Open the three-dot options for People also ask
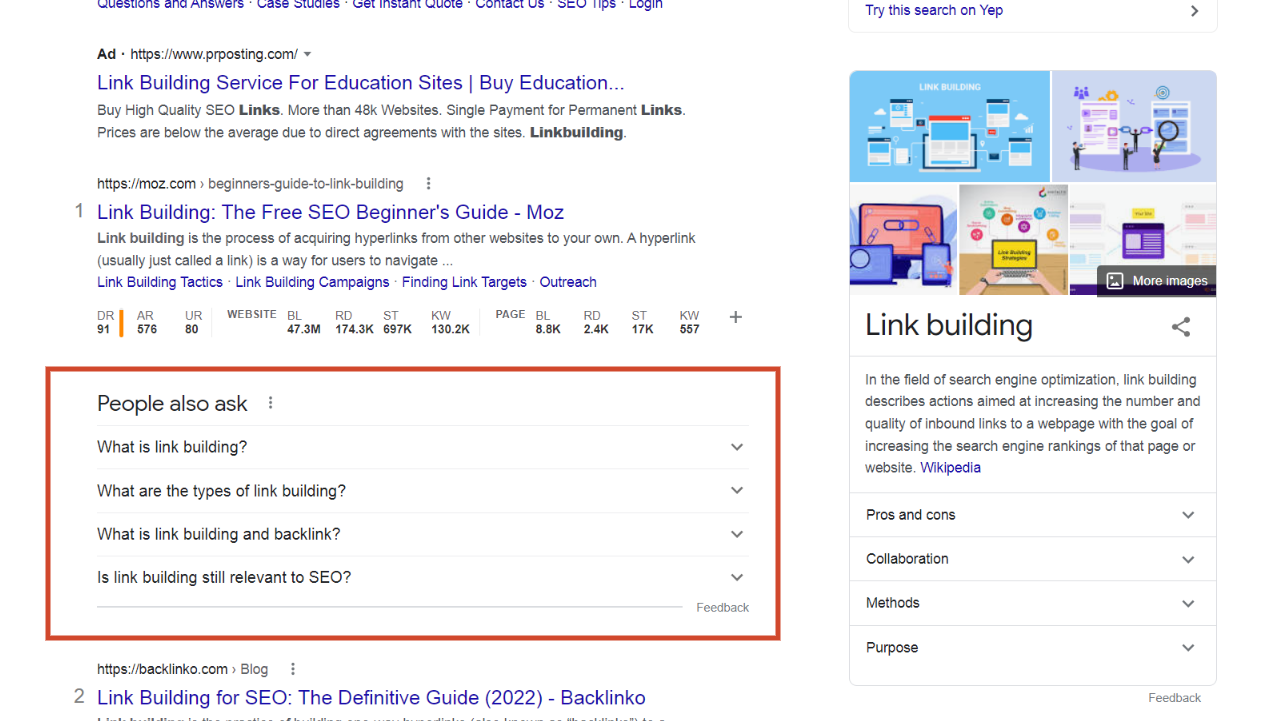Image resolution: width=1264 pixels, height=721 pixels. 270,402
